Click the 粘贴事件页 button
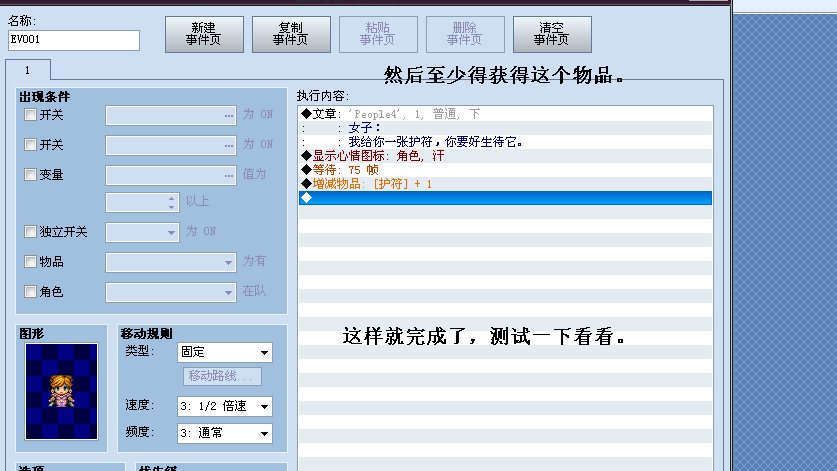Image resolution: width=837 pixels, height=471 pixels. (x=378, y=34)
